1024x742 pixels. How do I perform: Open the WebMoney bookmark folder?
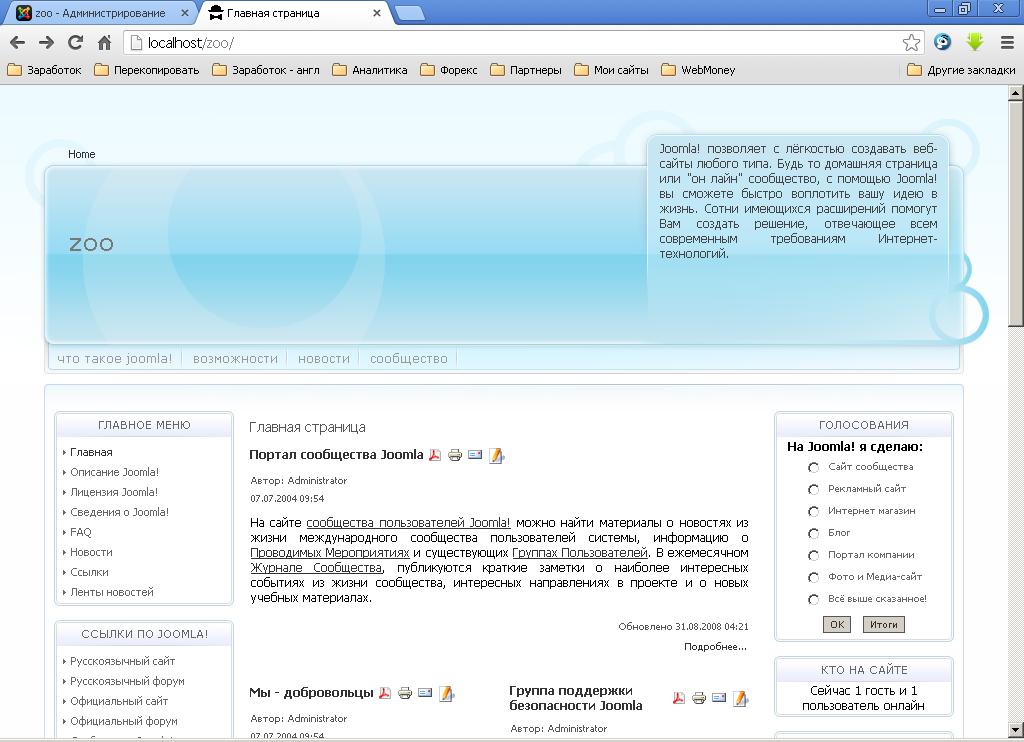pos(698,70)
